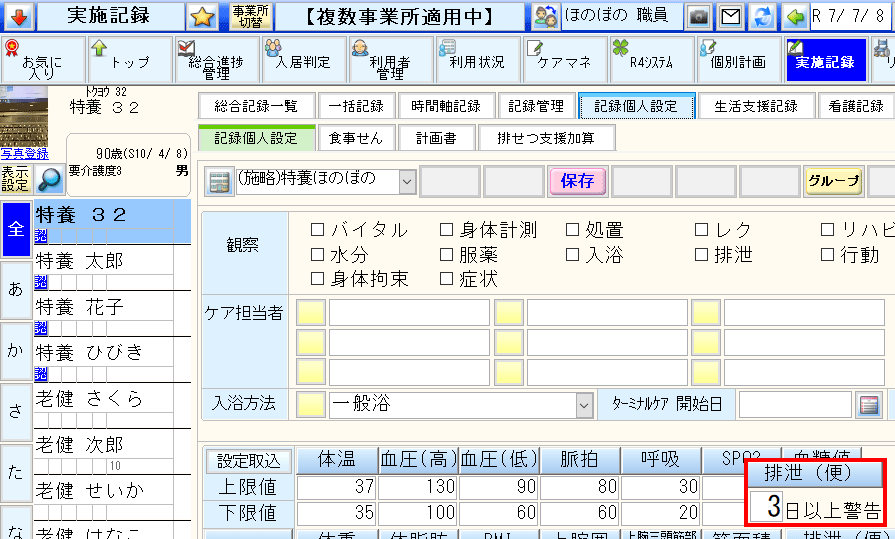Click the 写真登録 link
The image size is (895, 539).
pyautogui.click(x=24, y=153)
